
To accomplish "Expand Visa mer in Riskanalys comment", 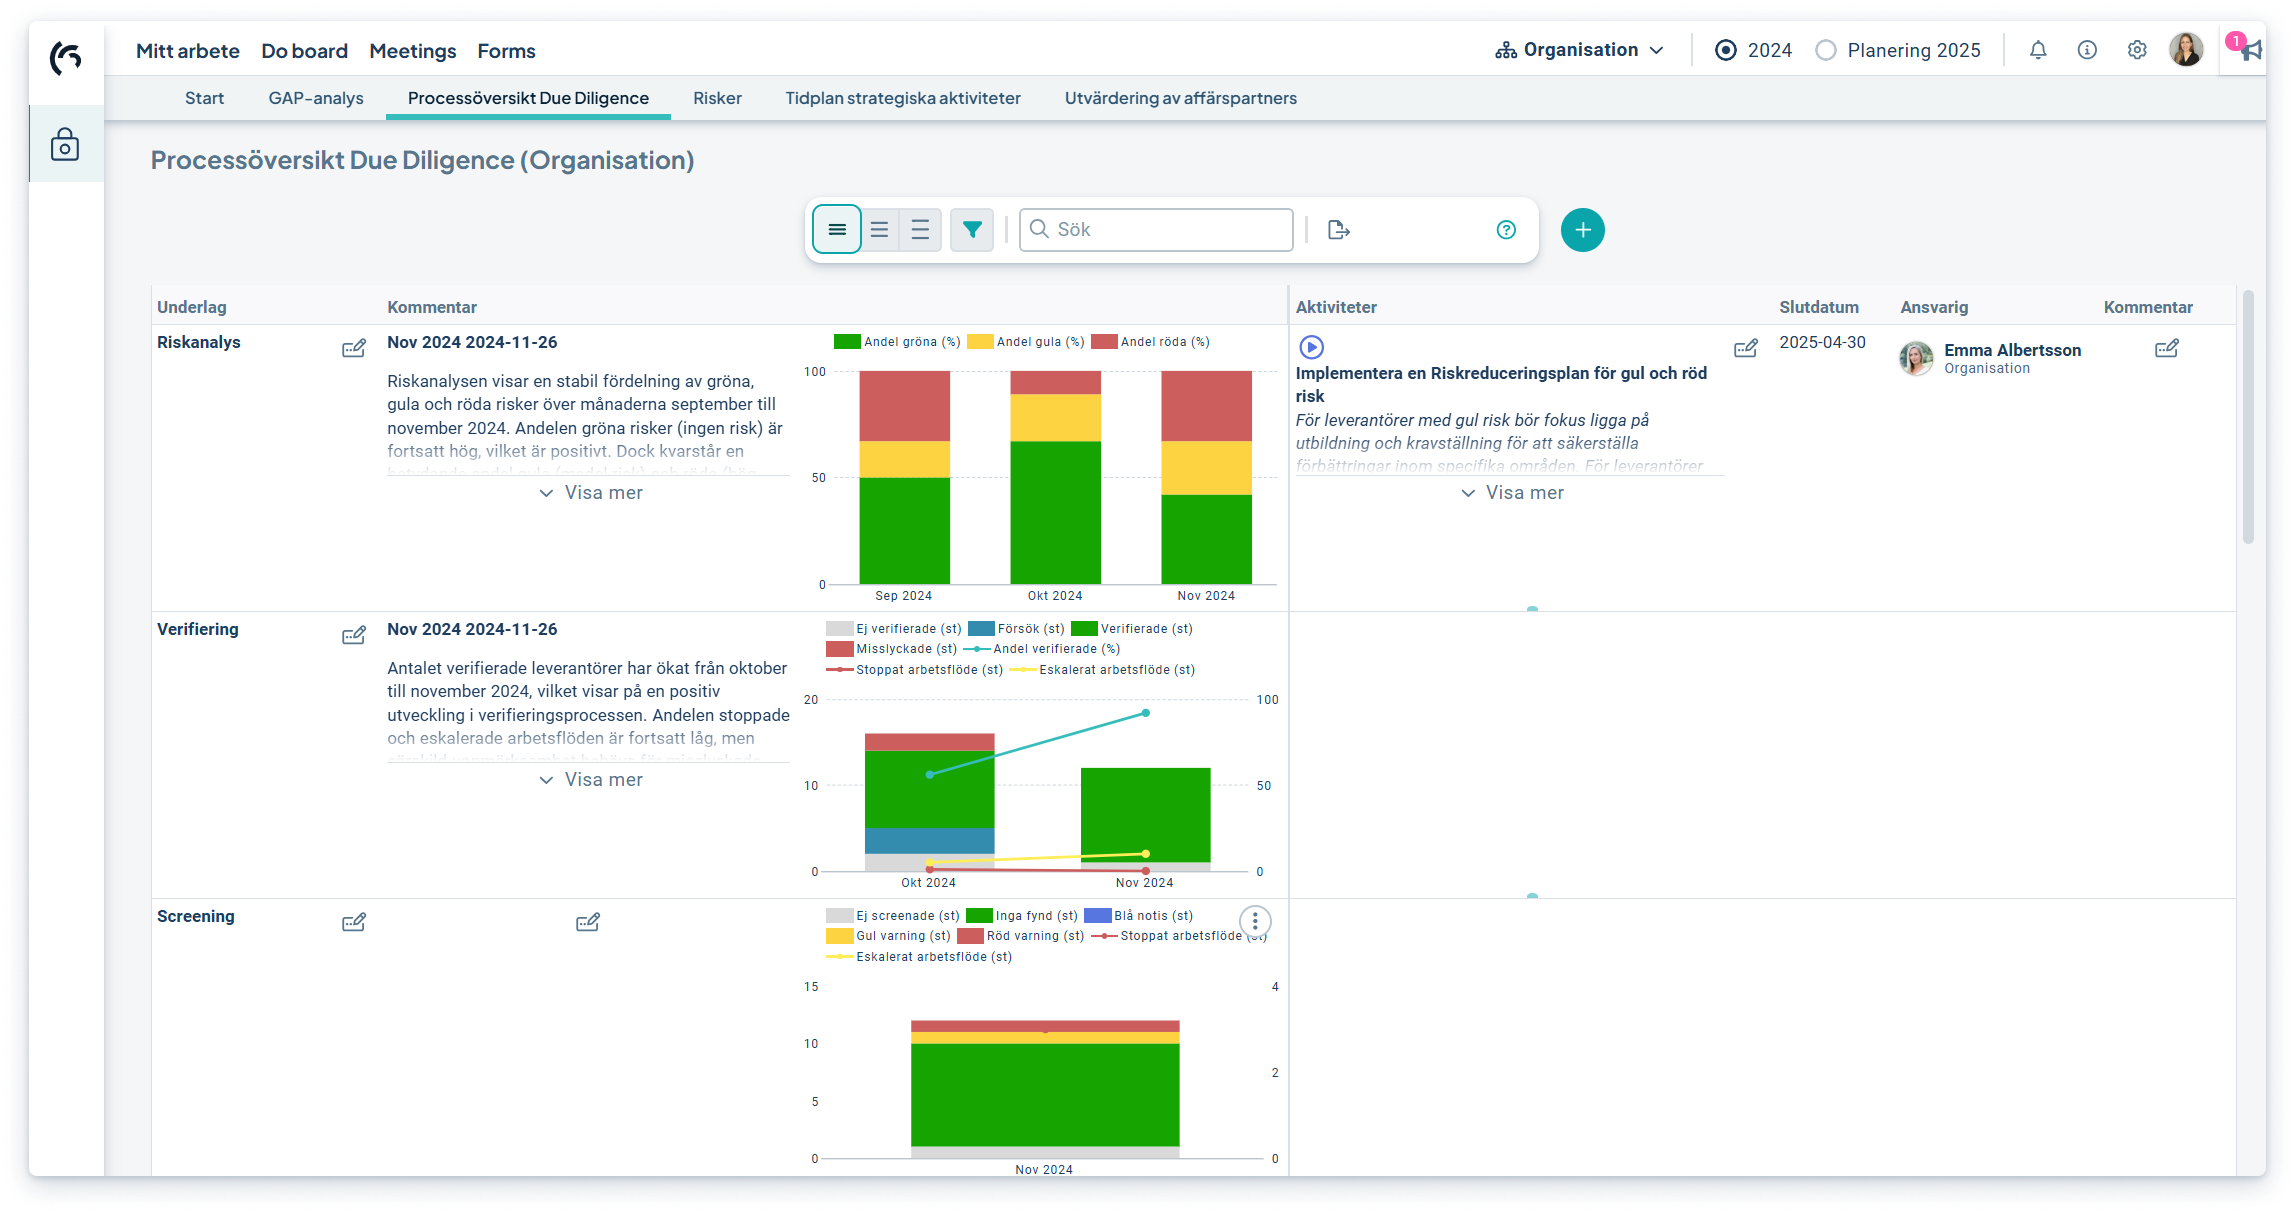I will click(591, 493).
